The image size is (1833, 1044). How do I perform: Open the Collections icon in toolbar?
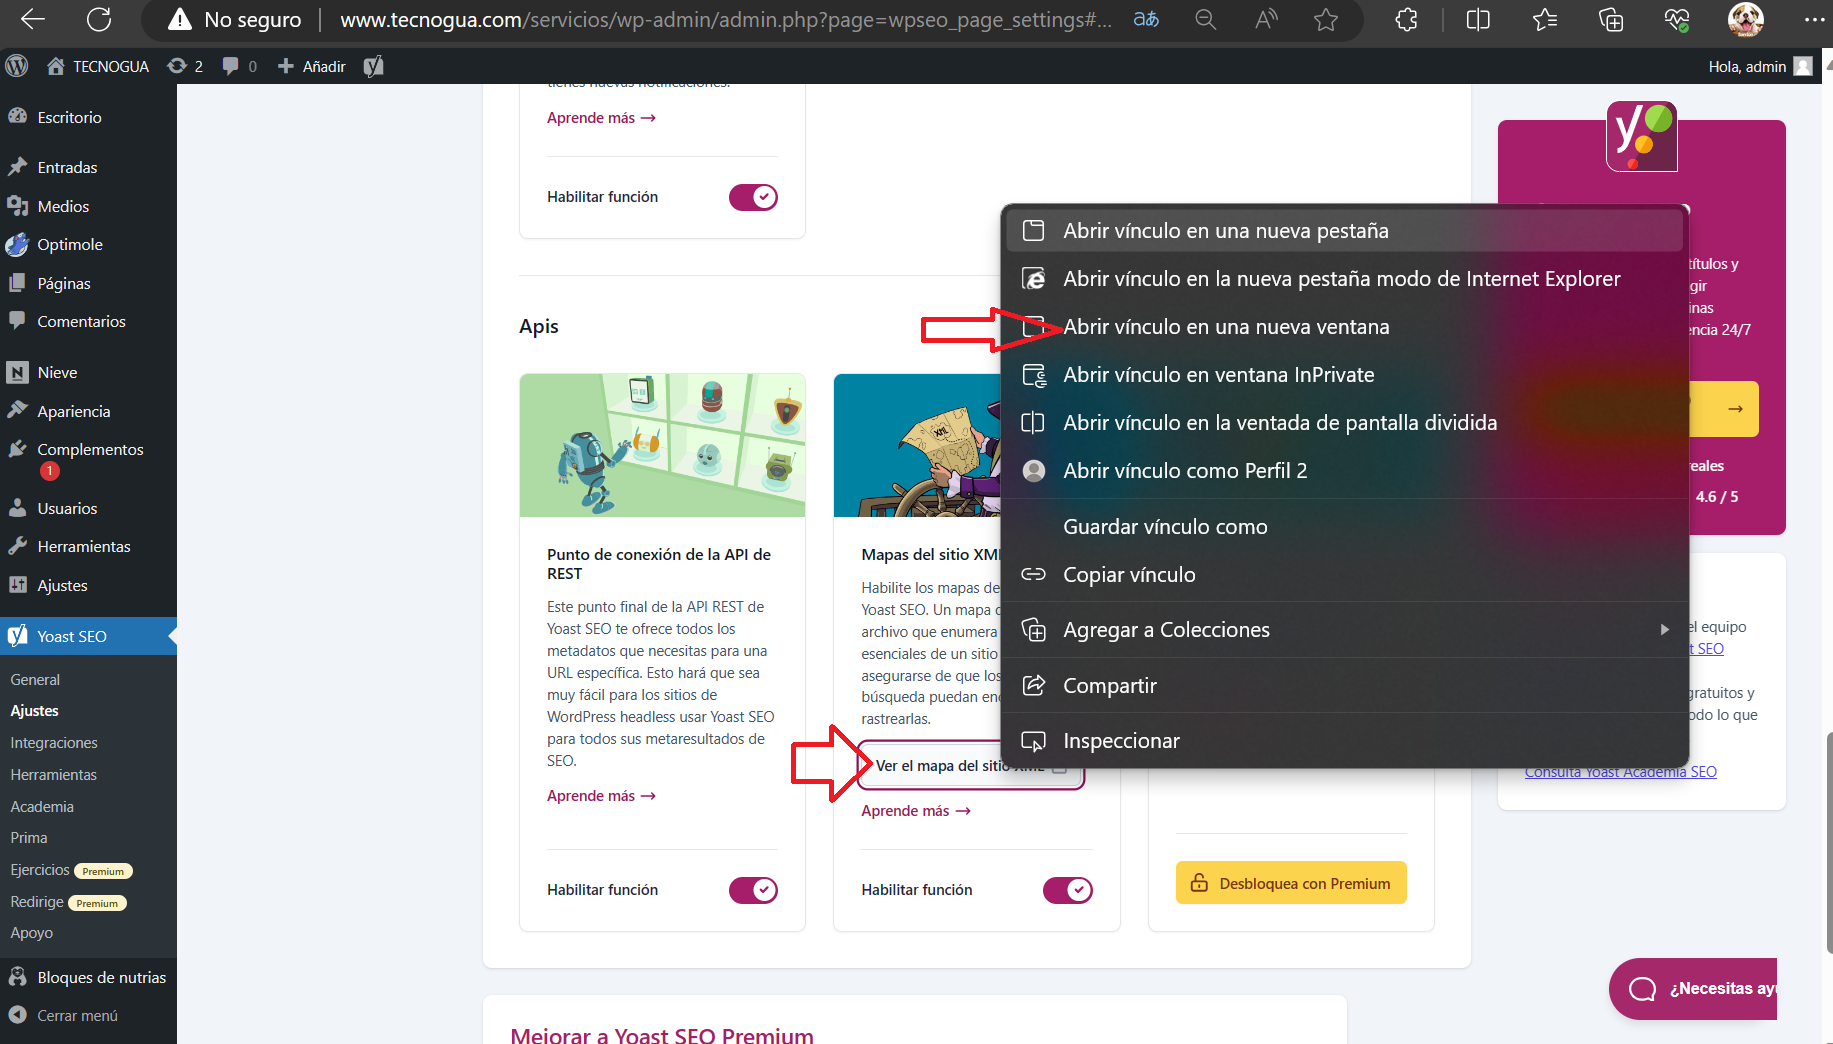point(1611,19)
